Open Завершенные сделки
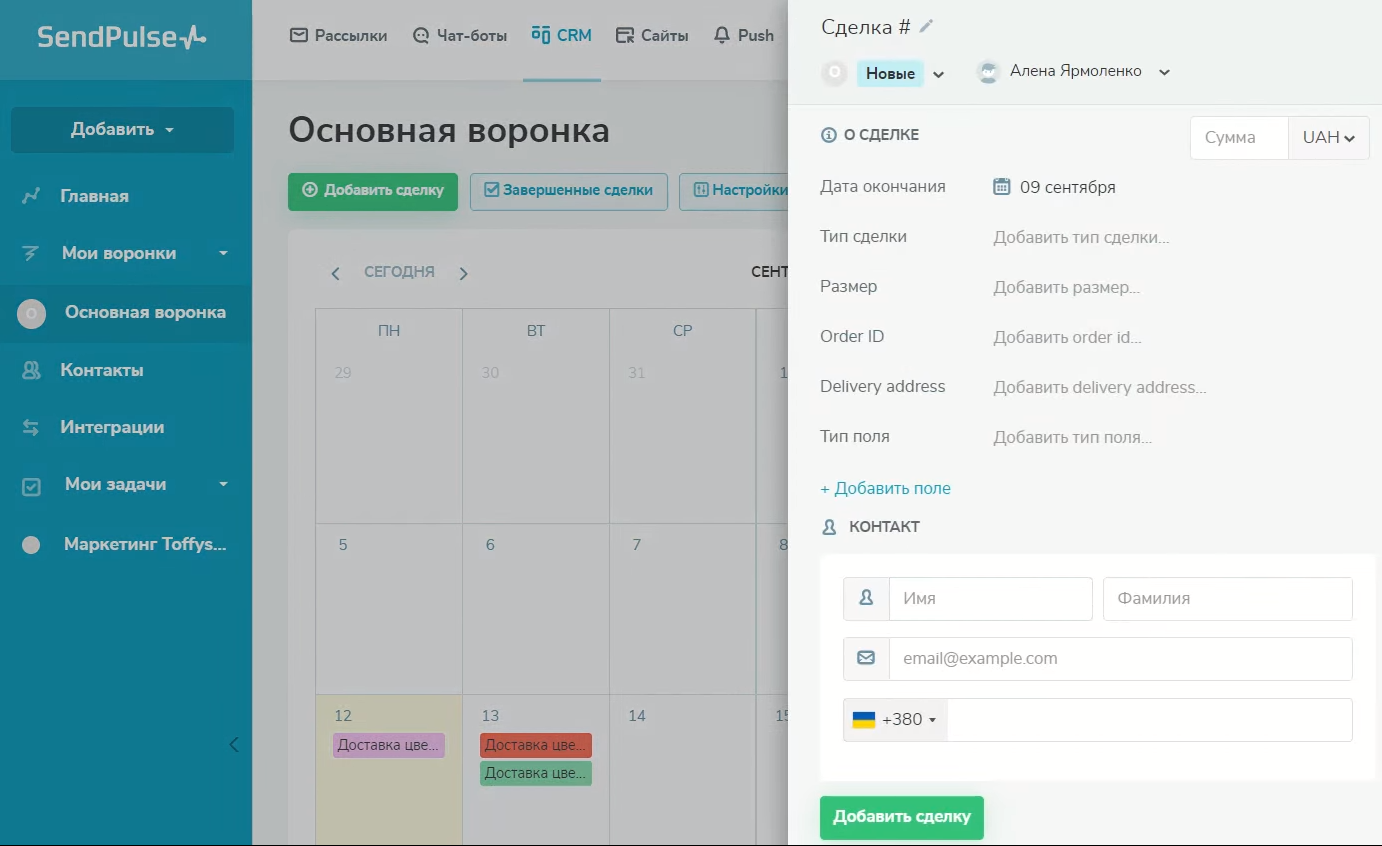This screenshot has height=846, width=1382. (569, 190)
